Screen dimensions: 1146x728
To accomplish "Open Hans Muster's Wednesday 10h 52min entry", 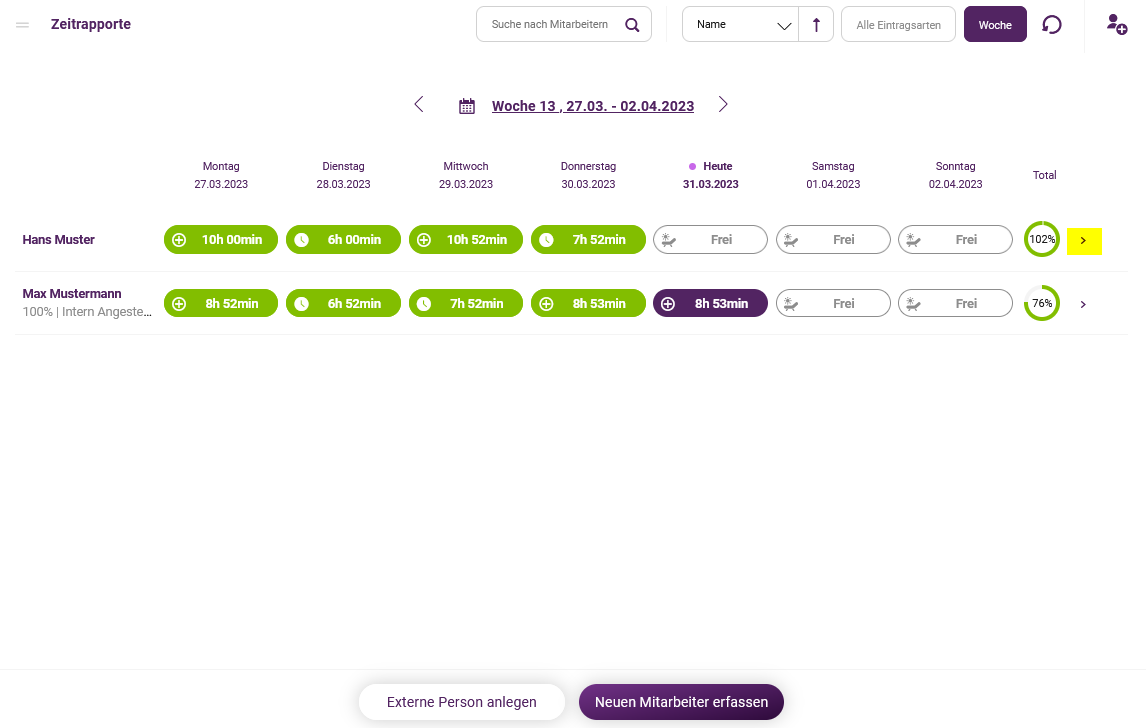I will [466, 240].
